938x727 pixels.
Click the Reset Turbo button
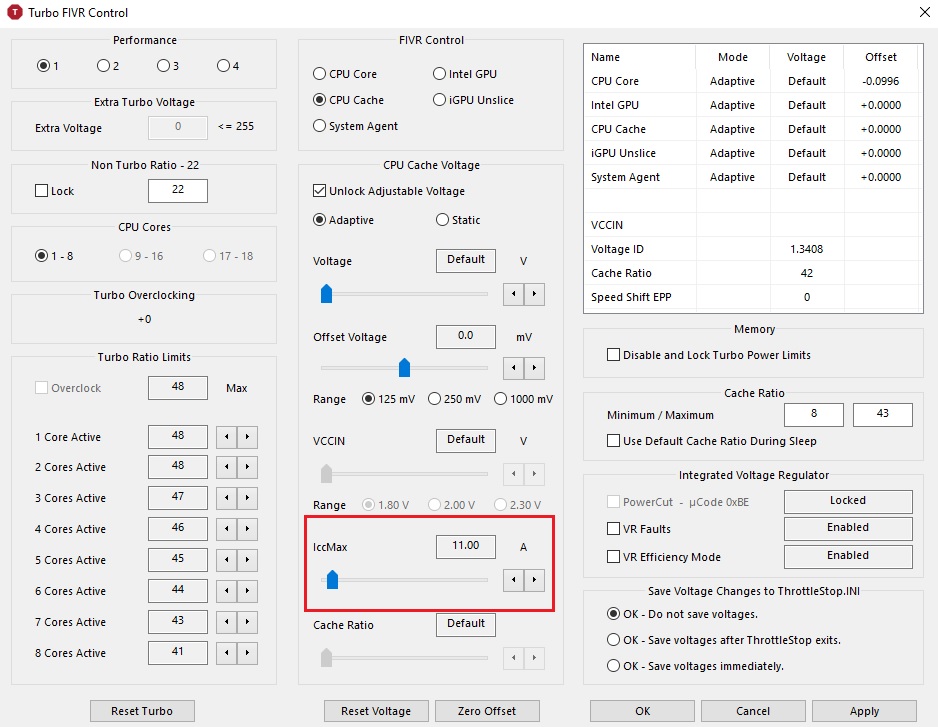142,711
